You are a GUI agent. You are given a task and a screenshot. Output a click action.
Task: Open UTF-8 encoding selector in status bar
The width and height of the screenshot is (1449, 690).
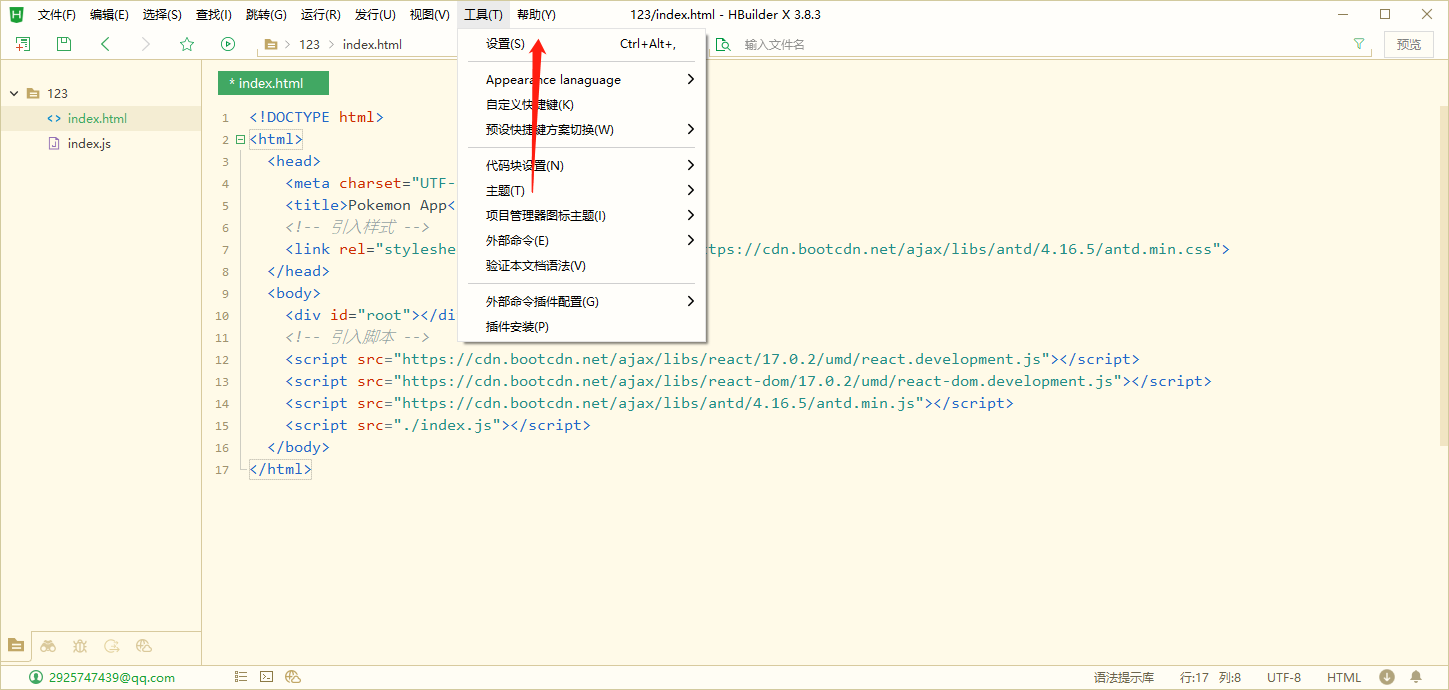point(1284,677)
